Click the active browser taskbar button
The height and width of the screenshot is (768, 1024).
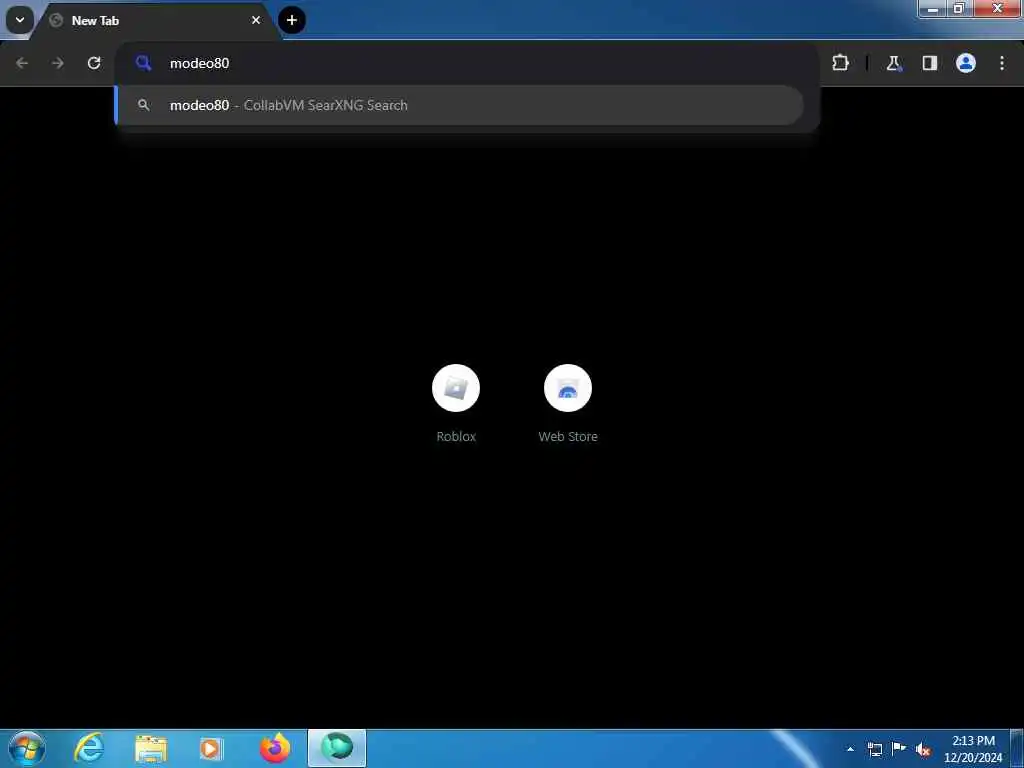(x=337, y=748)
